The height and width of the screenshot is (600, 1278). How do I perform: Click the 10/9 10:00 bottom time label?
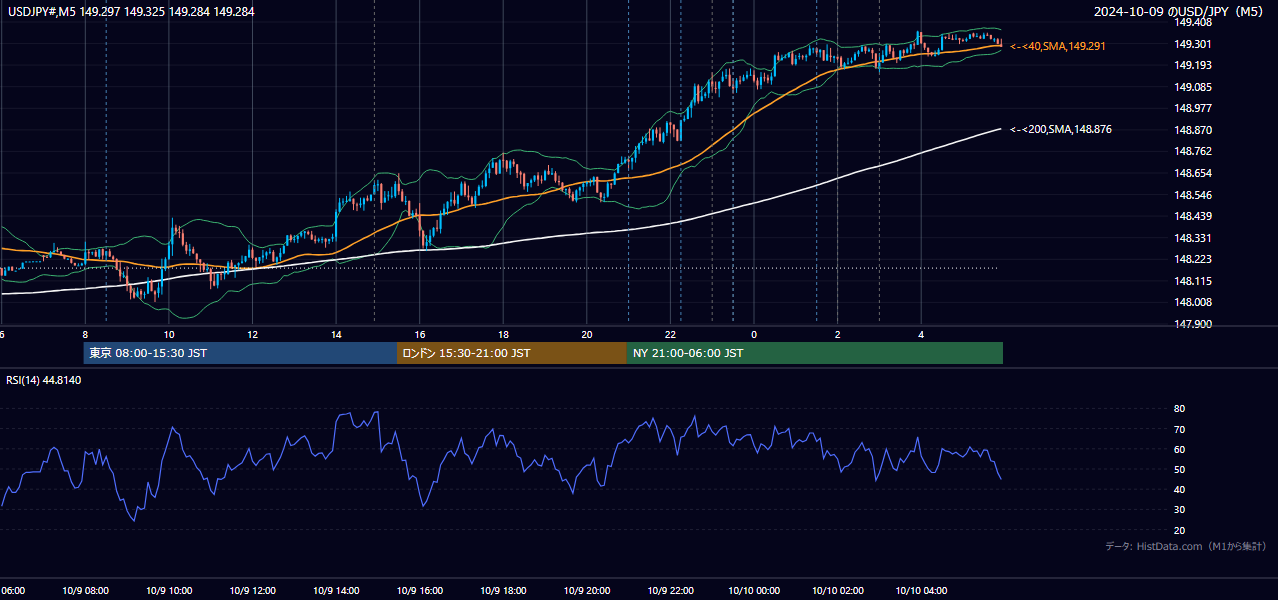[x=170, y=590]
